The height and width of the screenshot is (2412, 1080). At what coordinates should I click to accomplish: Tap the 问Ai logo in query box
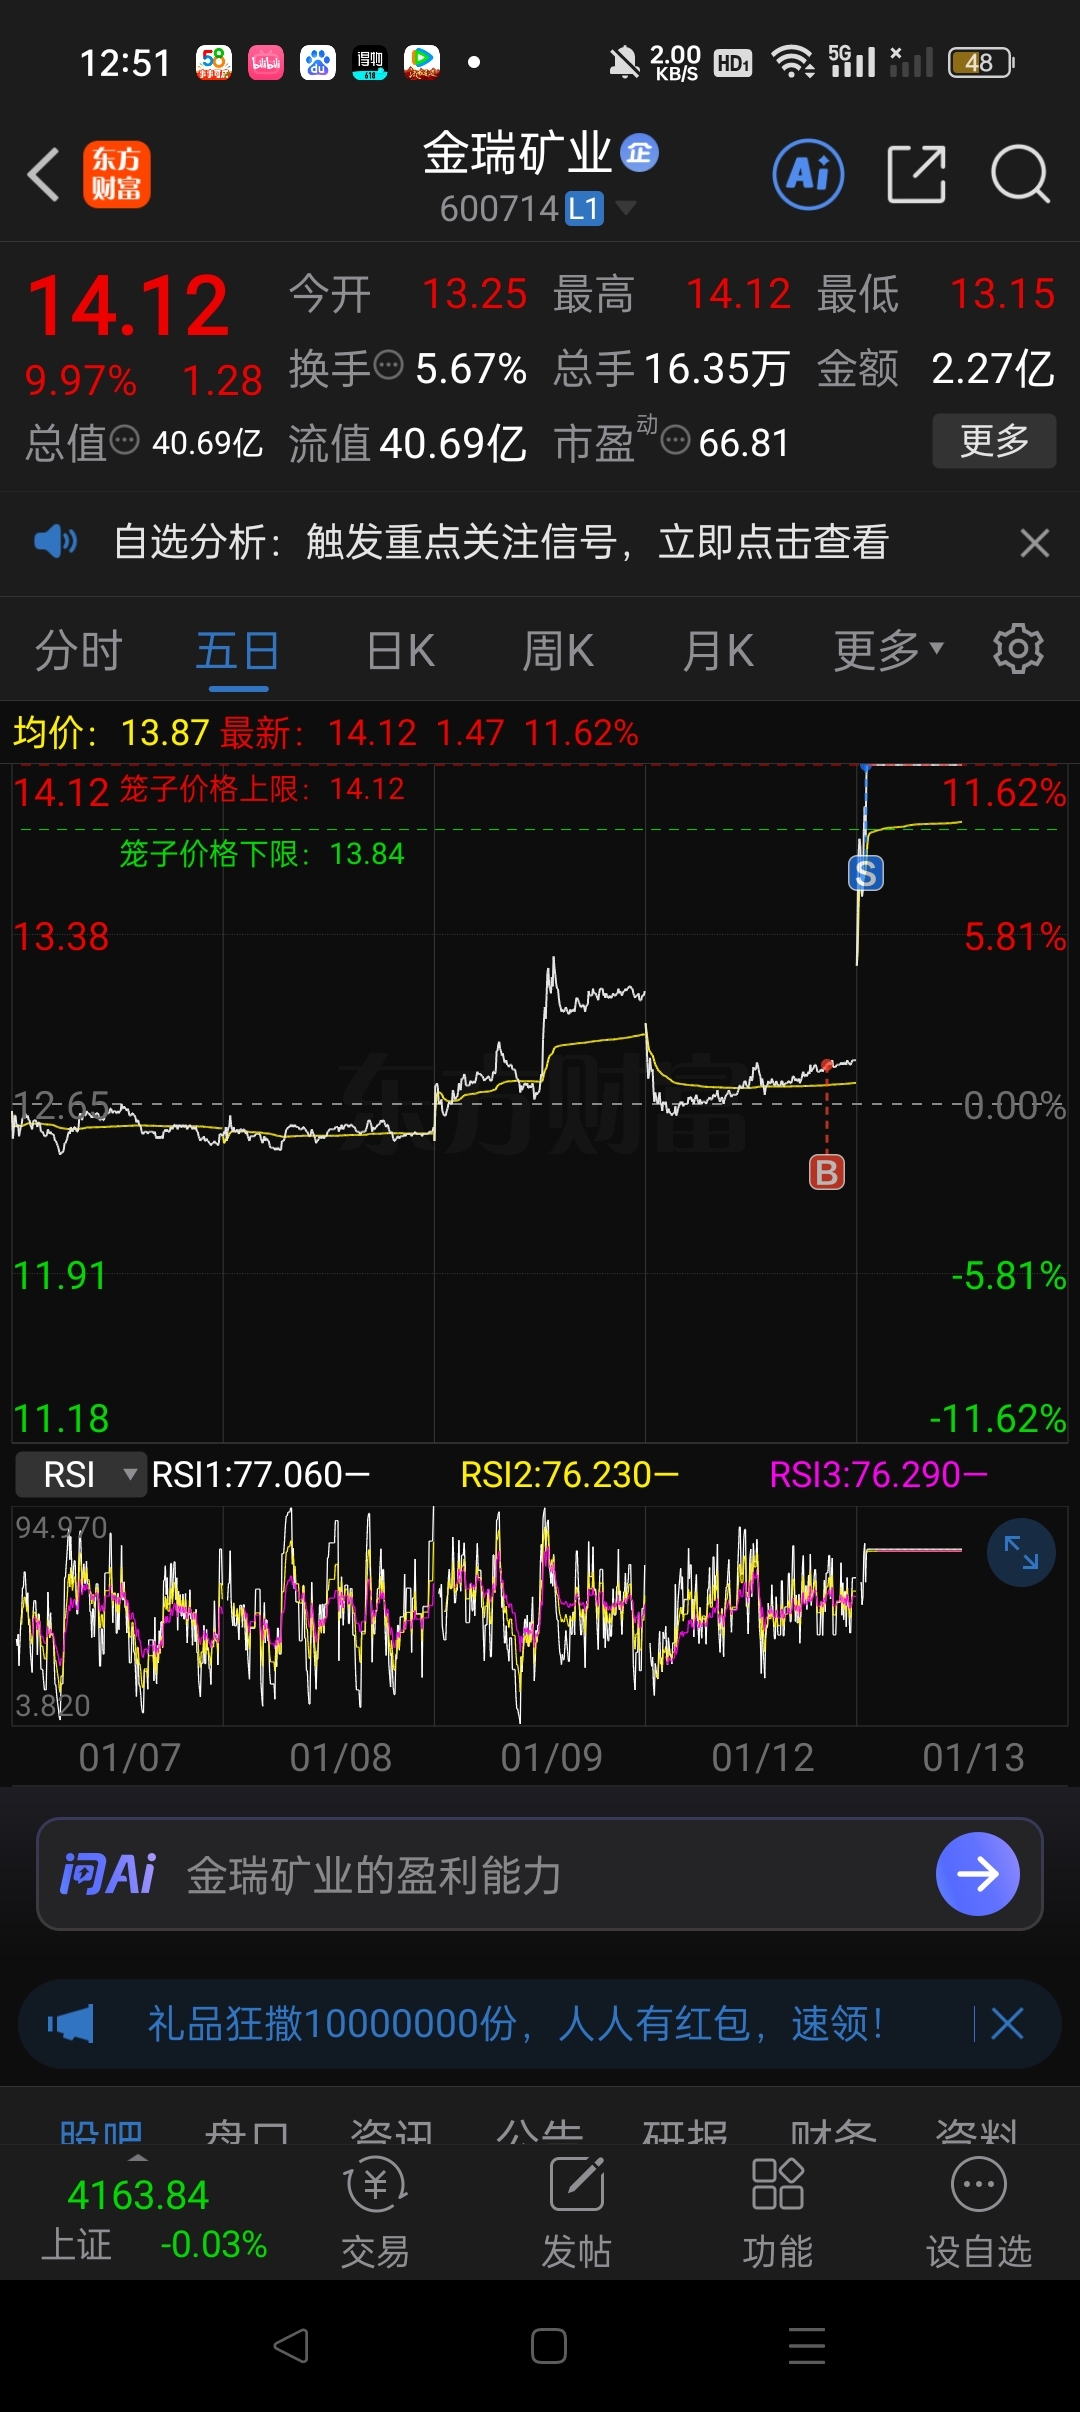[x=108, y=1874]
